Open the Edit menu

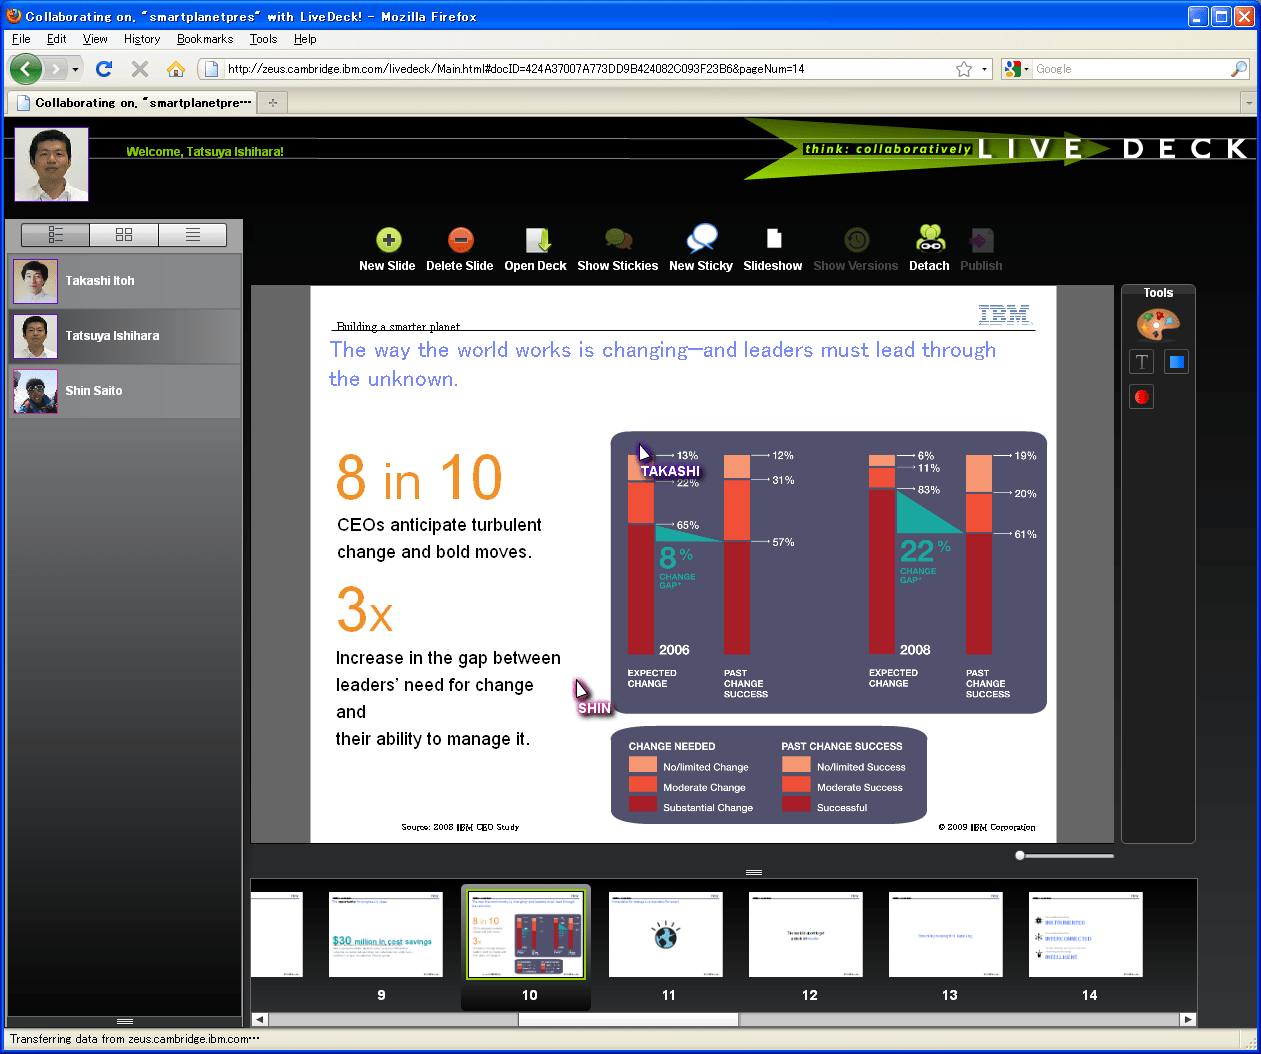click(x=57, y=39)
